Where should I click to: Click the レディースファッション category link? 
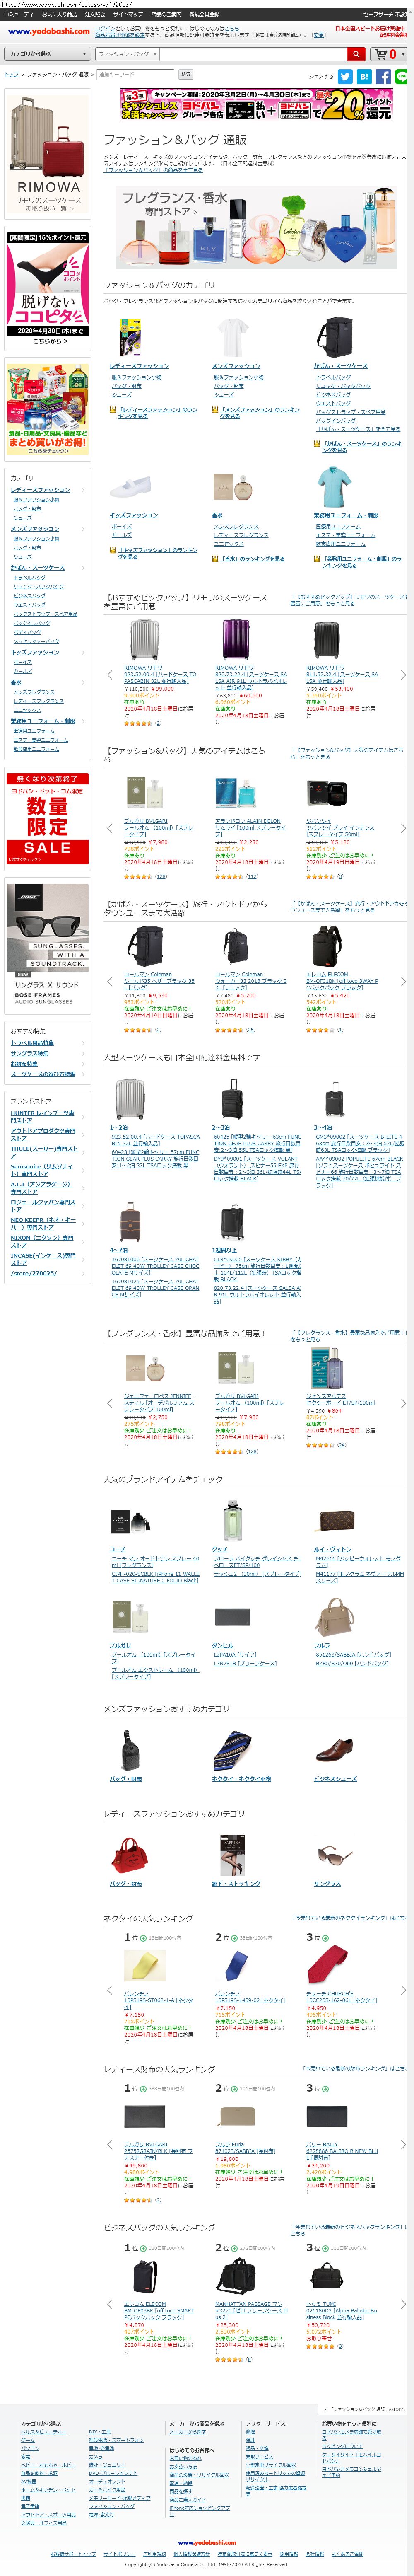(x=139, y=366)
